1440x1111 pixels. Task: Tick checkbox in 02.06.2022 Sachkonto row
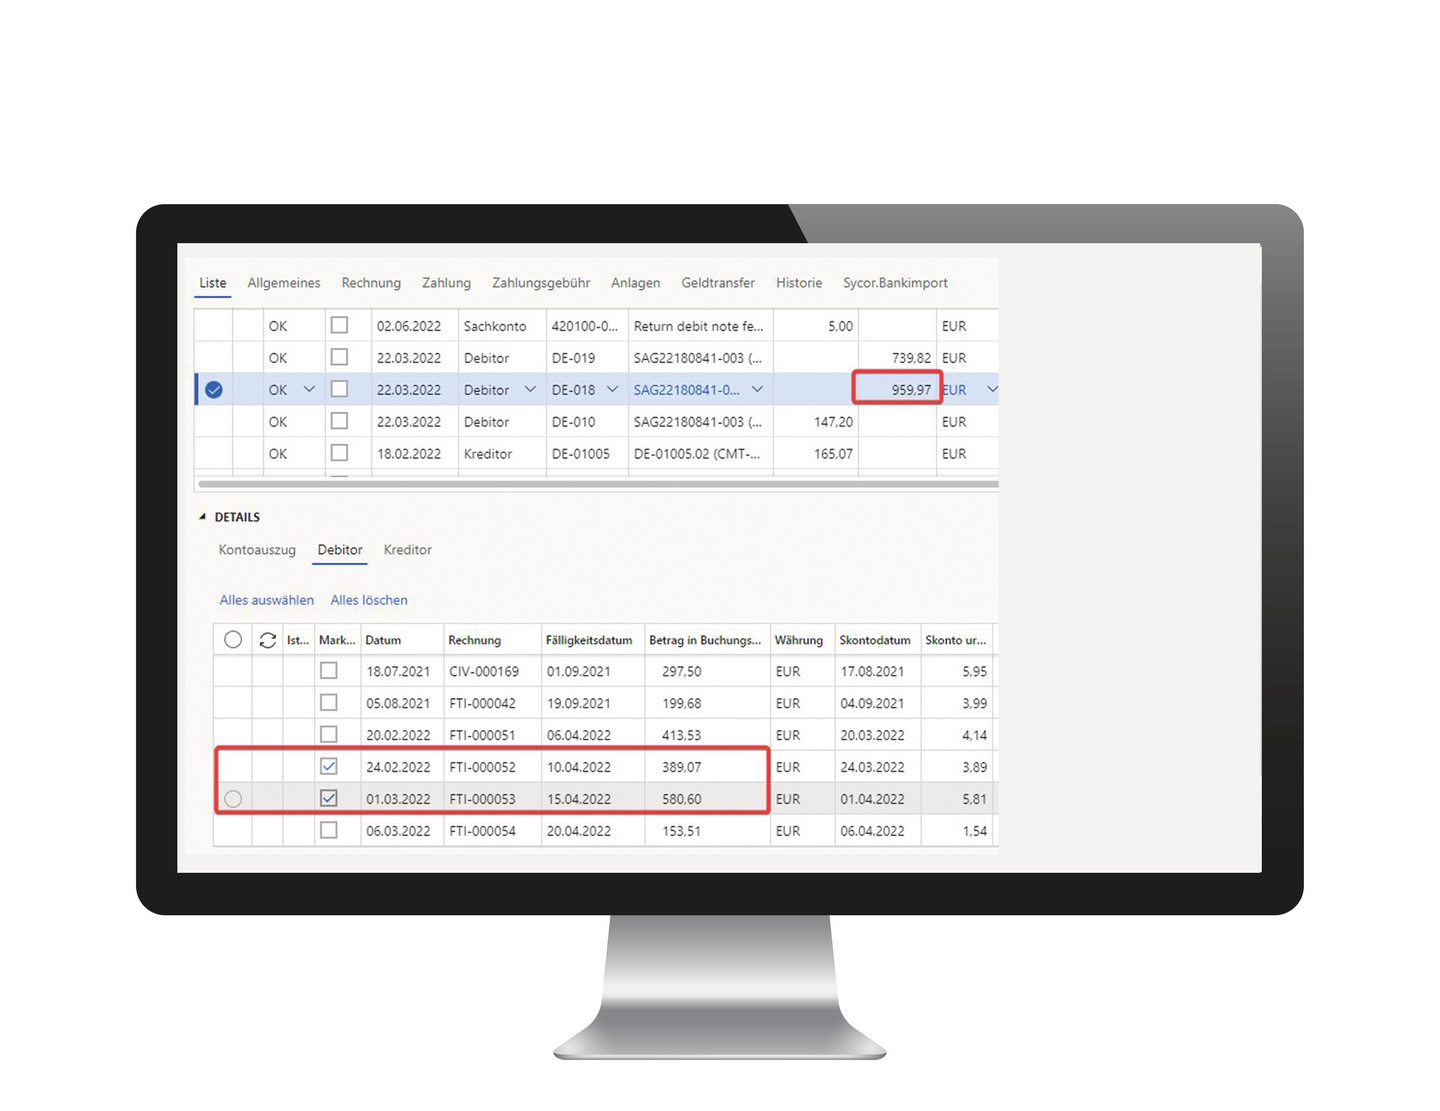point(339,325)
